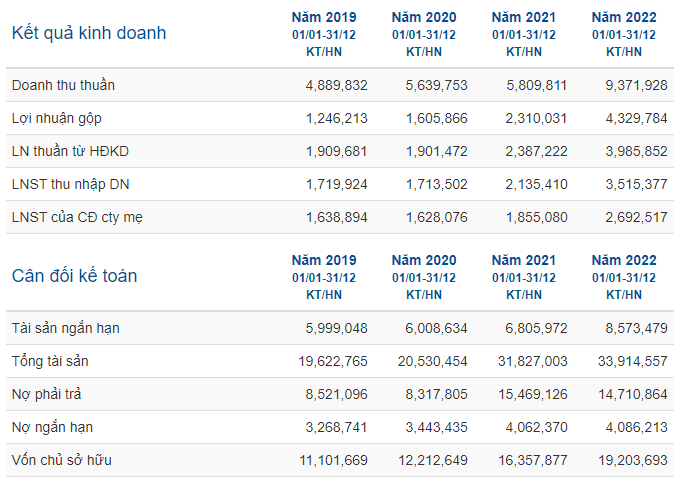Viewport: 676px width, 480px height.
Task: Click the LN thuần từ HĐKD row
Action: pos(340,151)
